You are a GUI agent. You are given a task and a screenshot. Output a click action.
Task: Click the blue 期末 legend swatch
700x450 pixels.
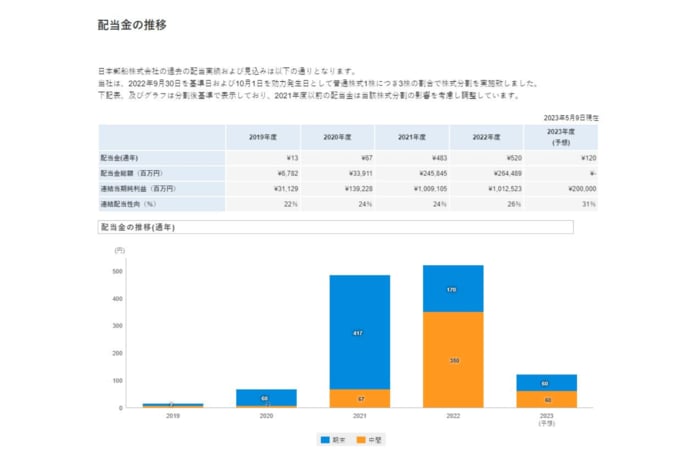[326, 438]
